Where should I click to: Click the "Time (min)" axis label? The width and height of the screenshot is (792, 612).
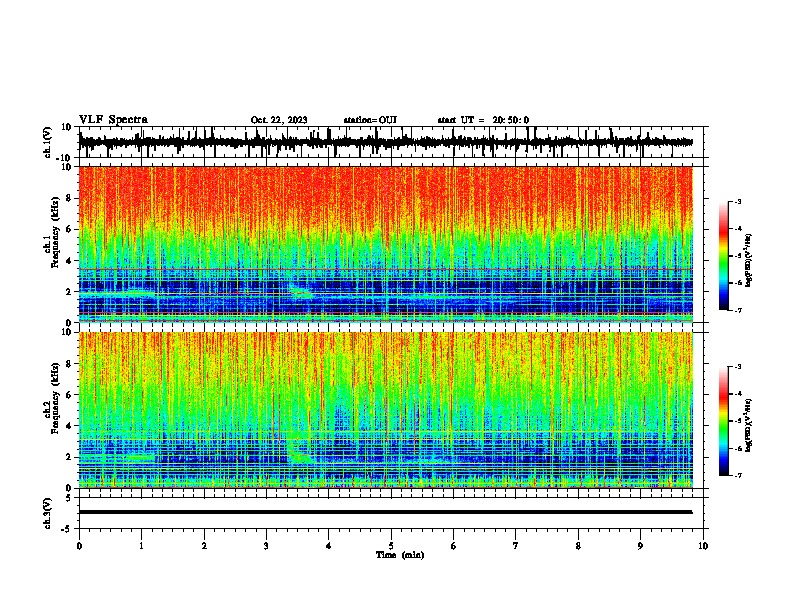click(400, 555)
